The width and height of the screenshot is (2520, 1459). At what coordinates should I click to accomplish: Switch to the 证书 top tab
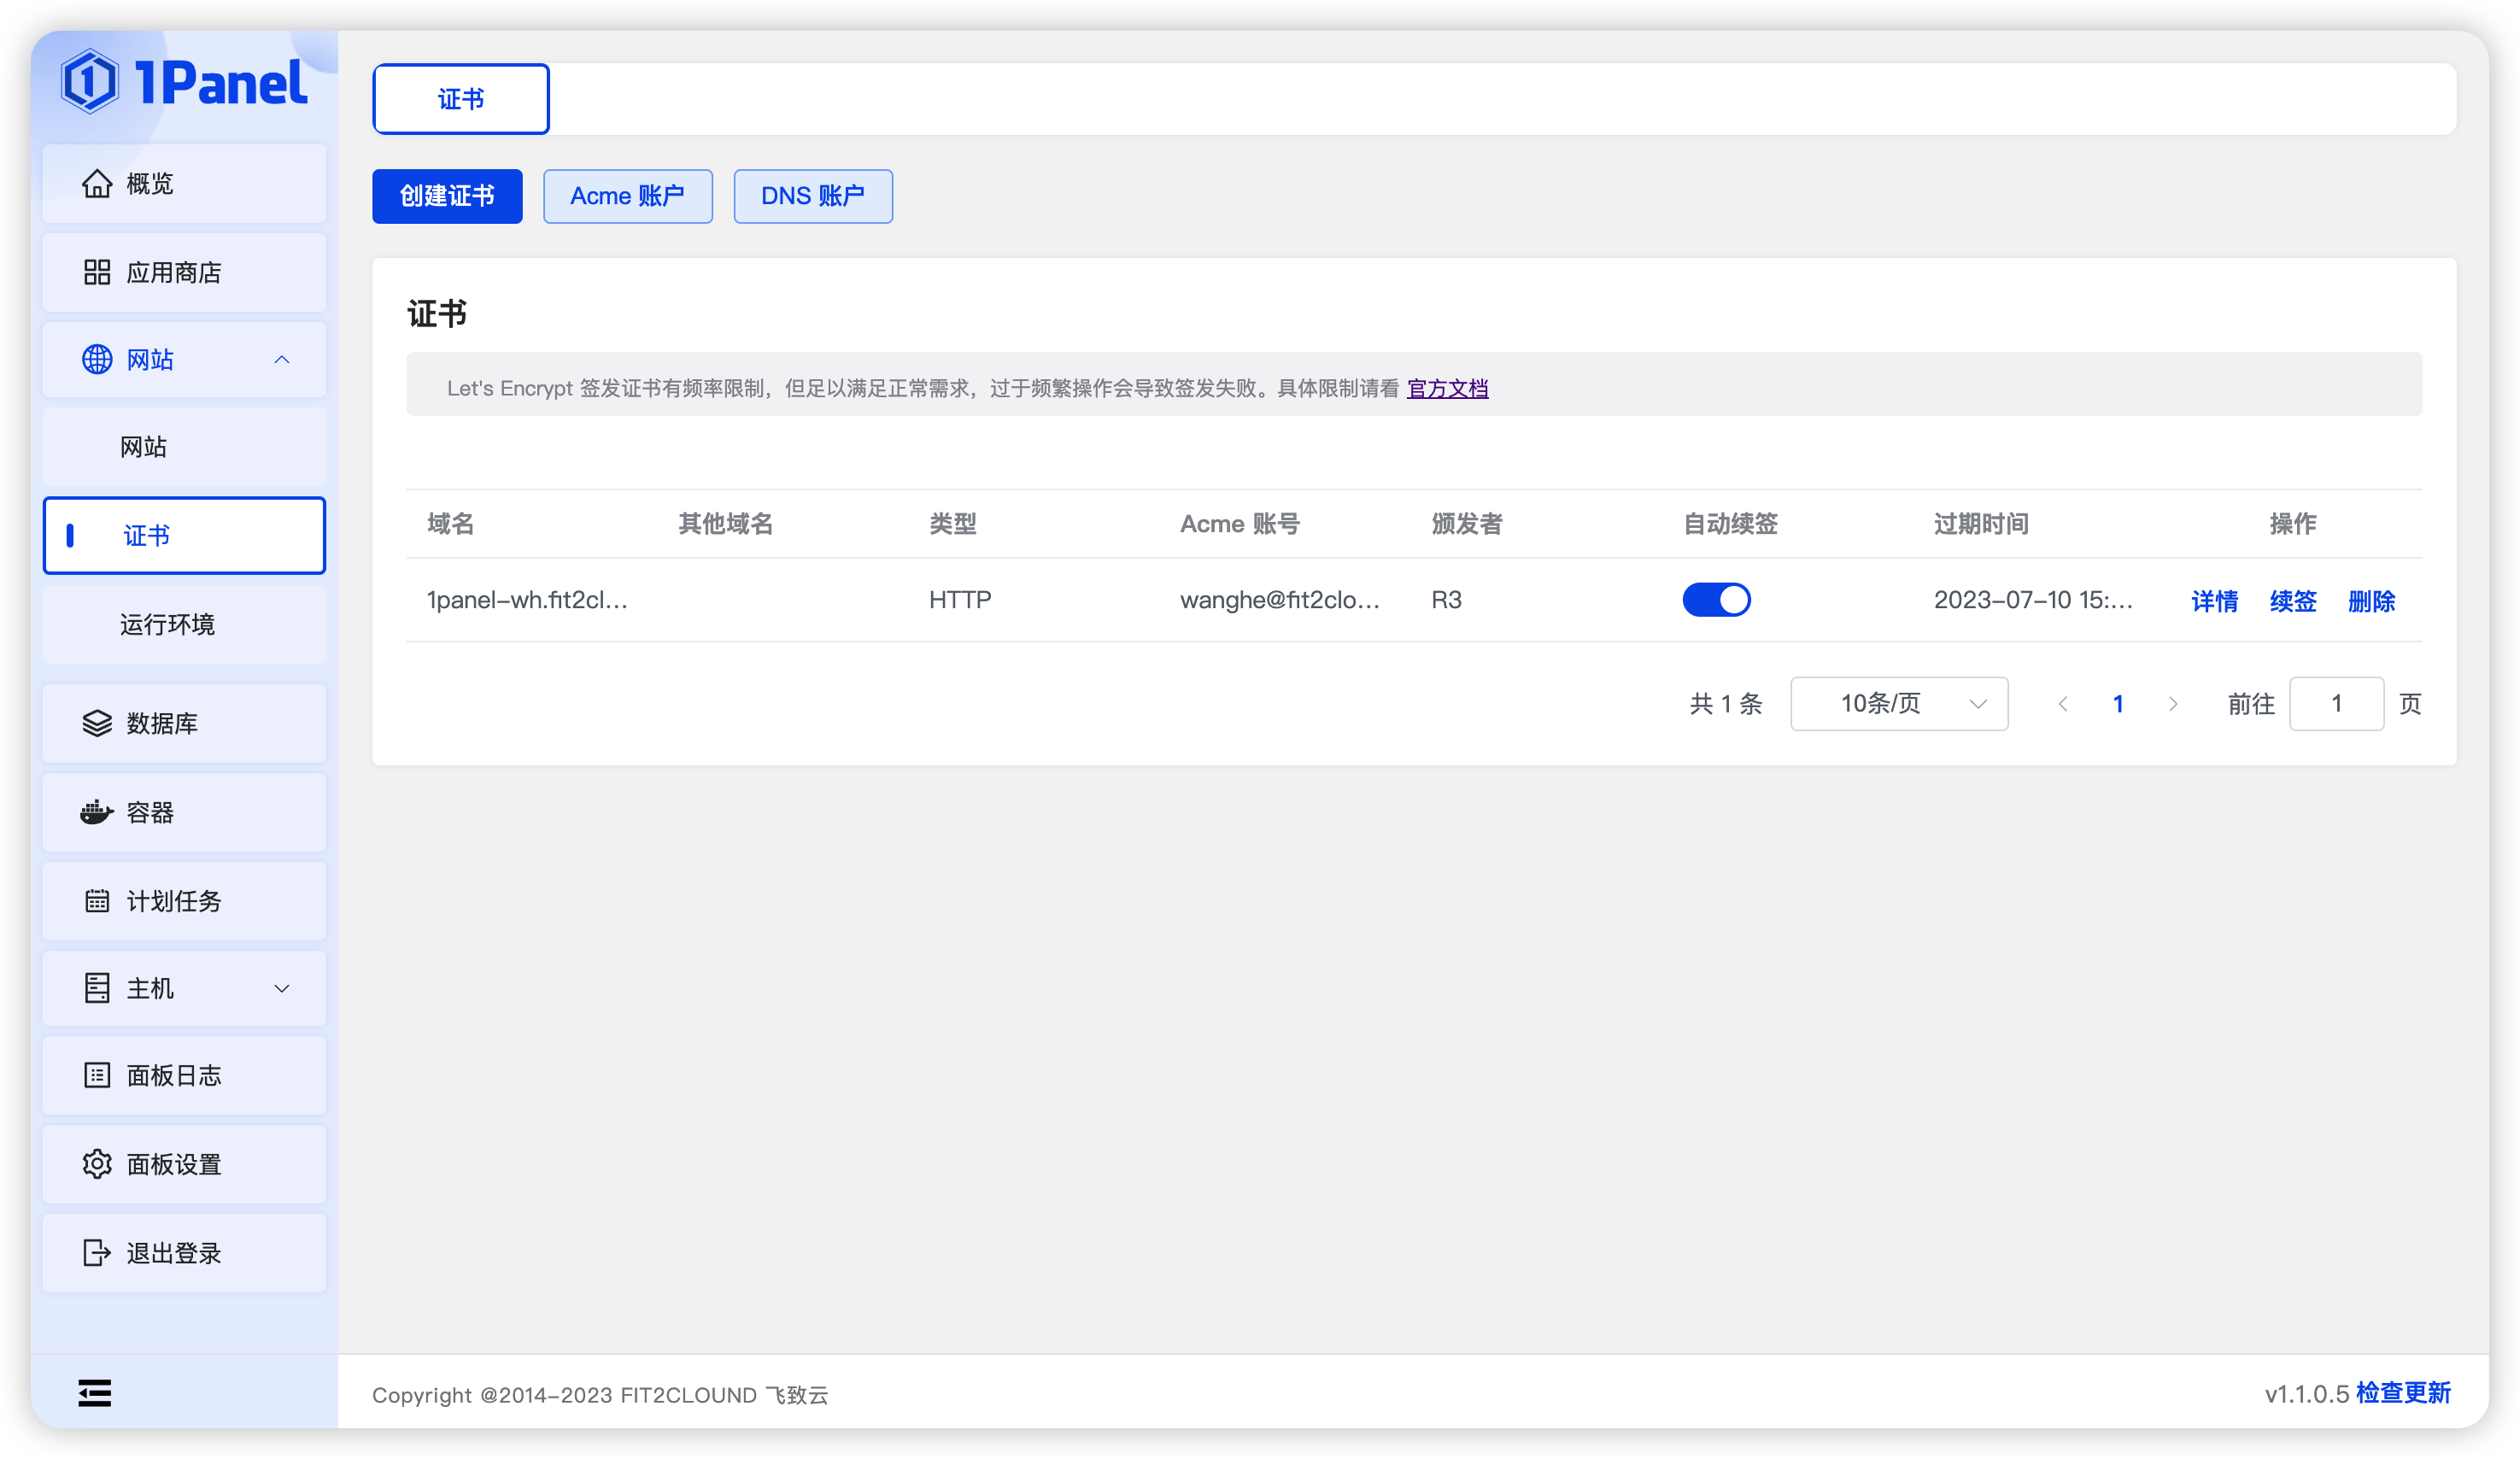pyautogui.click(x=461, y=99)
